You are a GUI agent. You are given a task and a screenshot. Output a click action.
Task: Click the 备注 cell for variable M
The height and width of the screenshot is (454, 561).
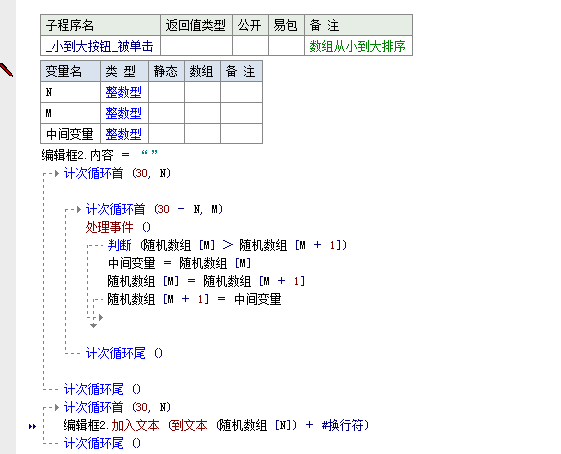point(242,113)
